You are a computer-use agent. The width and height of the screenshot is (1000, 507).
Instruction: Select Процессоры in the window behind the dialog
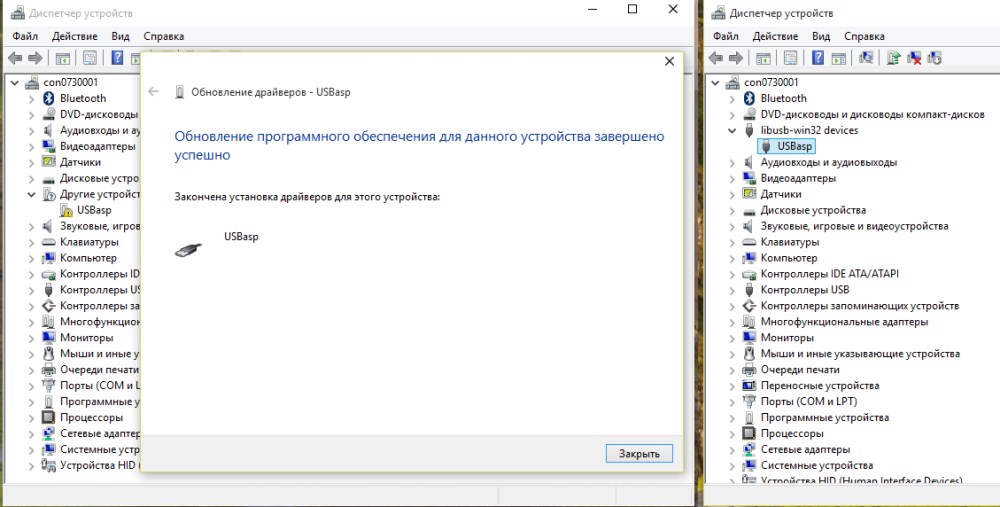(91, 417)
